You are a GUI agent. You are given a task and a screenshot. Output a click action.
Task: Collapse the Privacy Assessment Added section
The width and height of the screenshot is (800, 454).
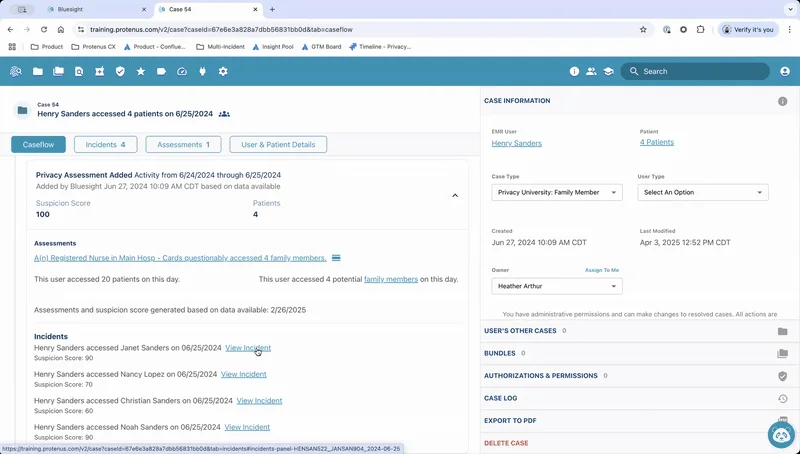coord(455,195)
